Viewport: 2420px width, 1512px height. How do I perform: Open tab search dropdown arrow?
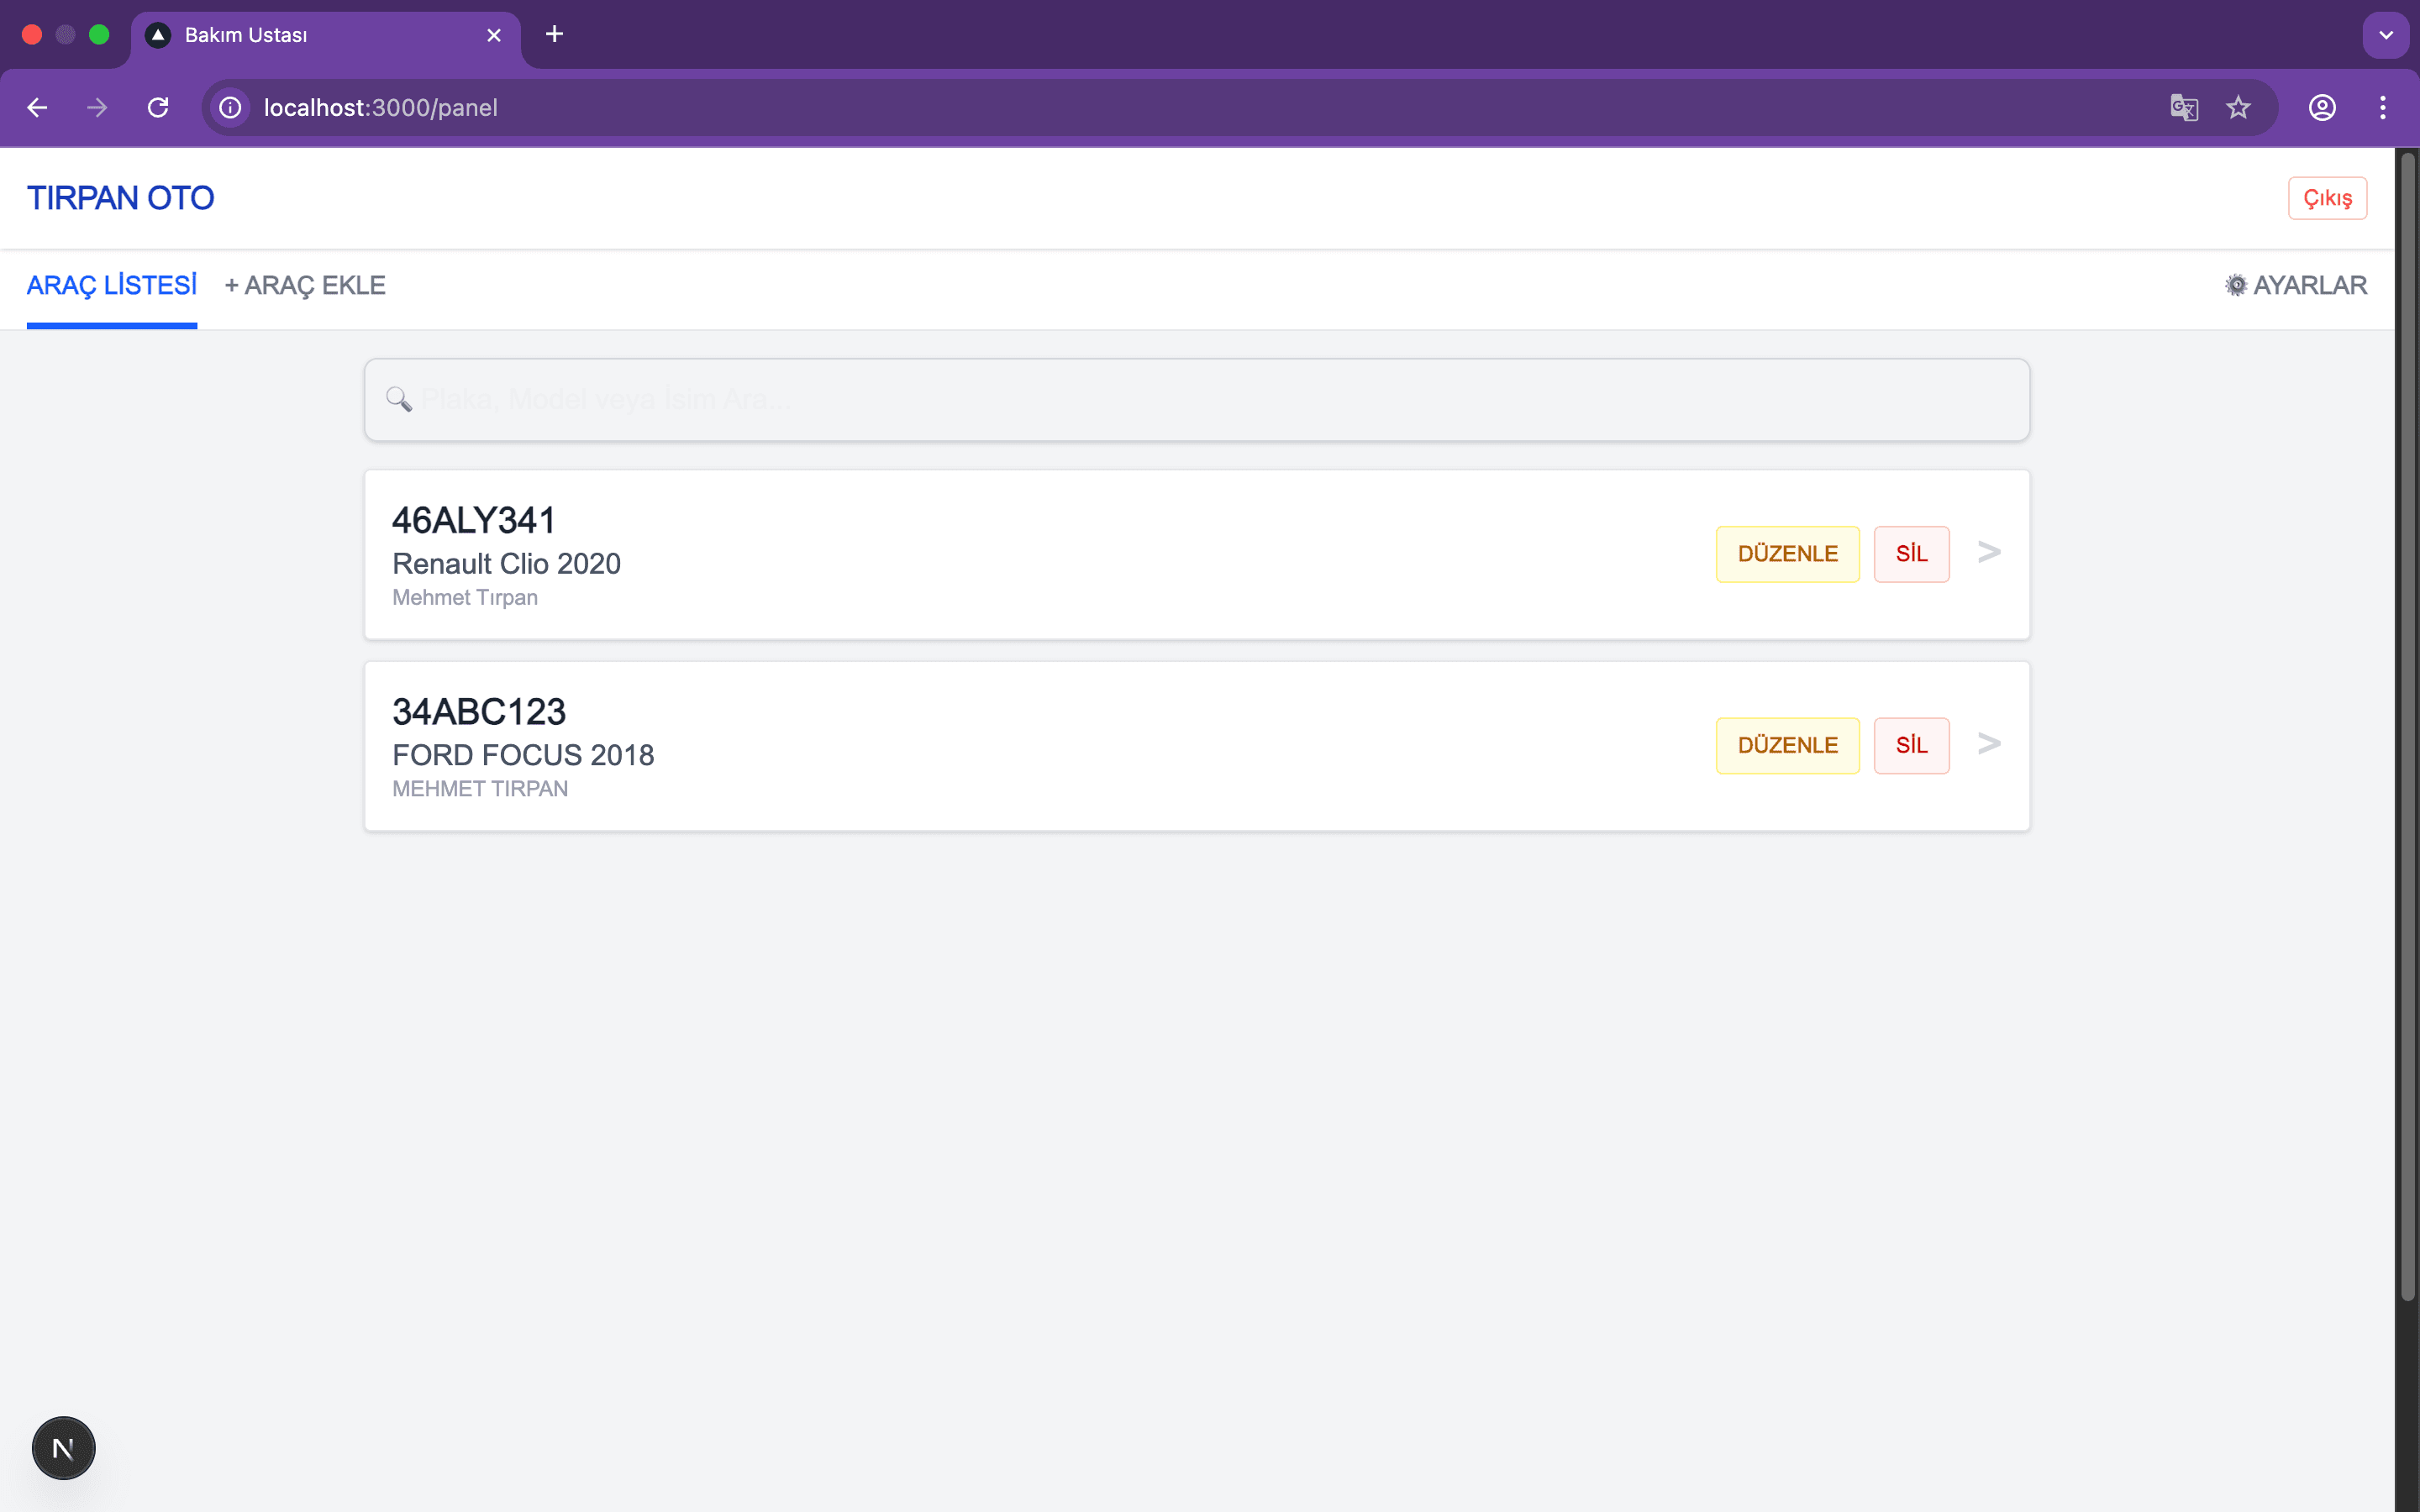[2385, 35]
